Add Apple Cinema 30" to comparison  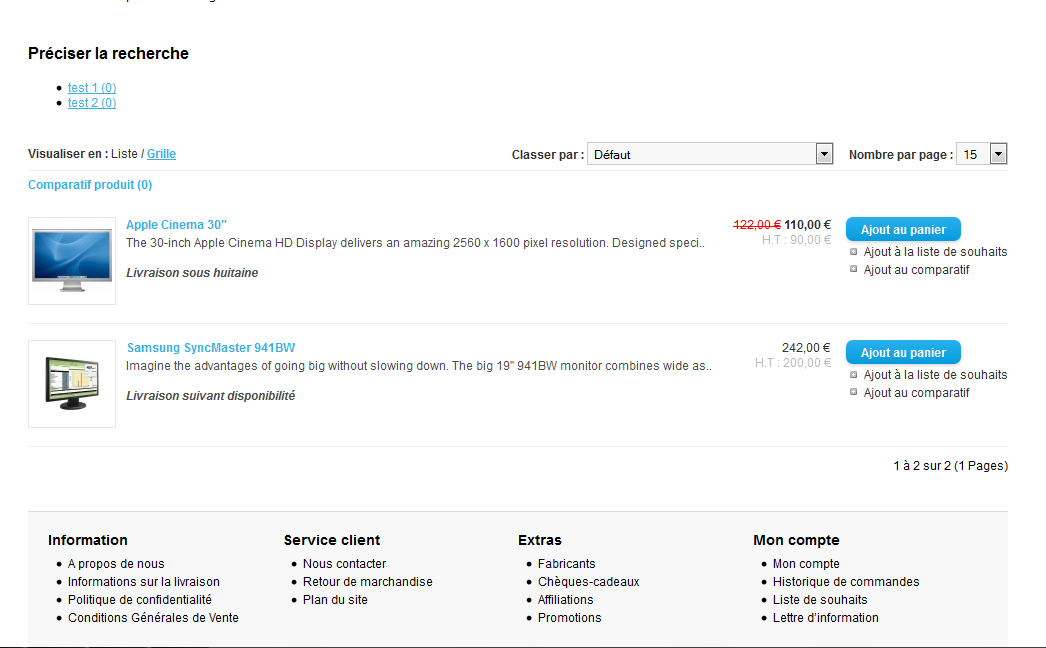click(x=916, y=270)
